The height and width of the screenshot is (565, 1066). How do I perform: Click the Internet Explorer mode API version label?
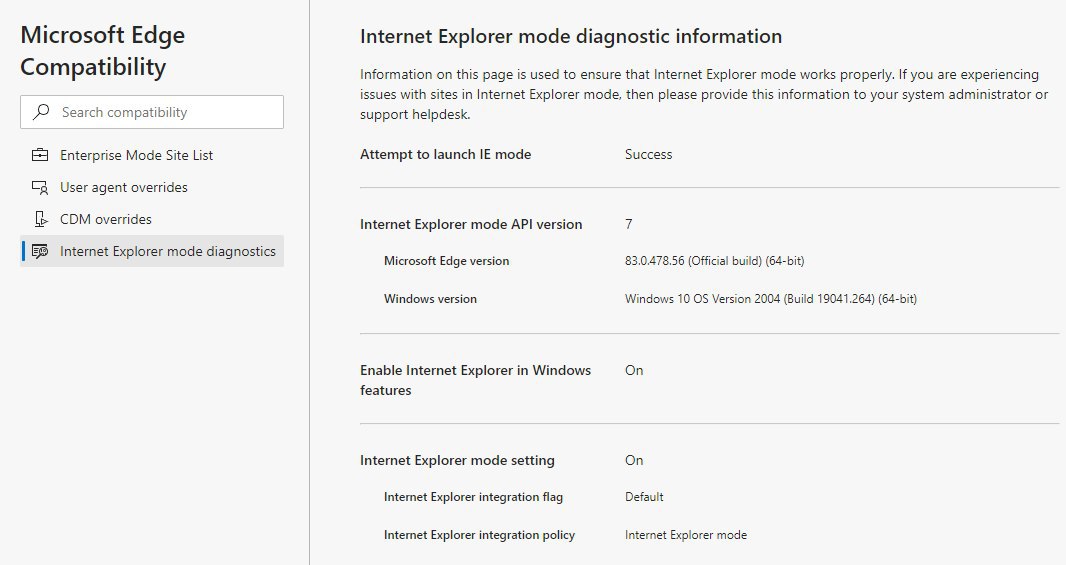point(470,224)
